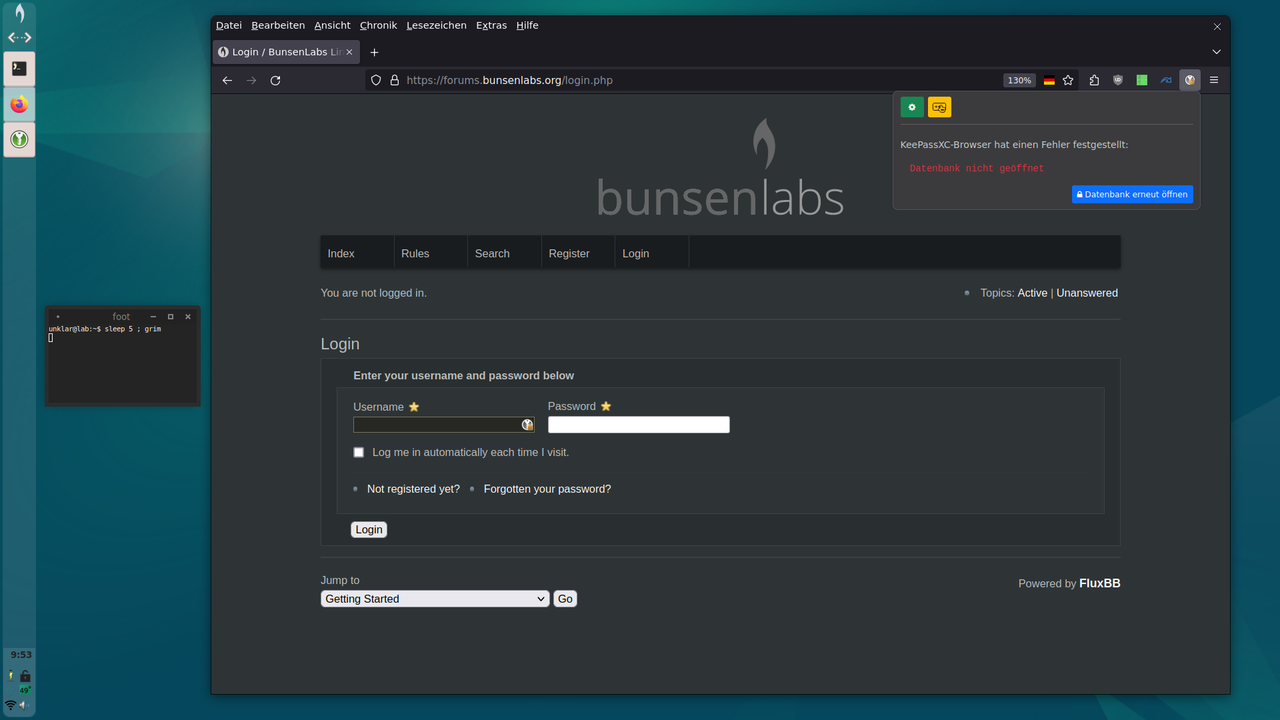Click the Unanswered topics link
Image resolution: width=1280 pixels, height=720 pixels.
[1087, 293]
